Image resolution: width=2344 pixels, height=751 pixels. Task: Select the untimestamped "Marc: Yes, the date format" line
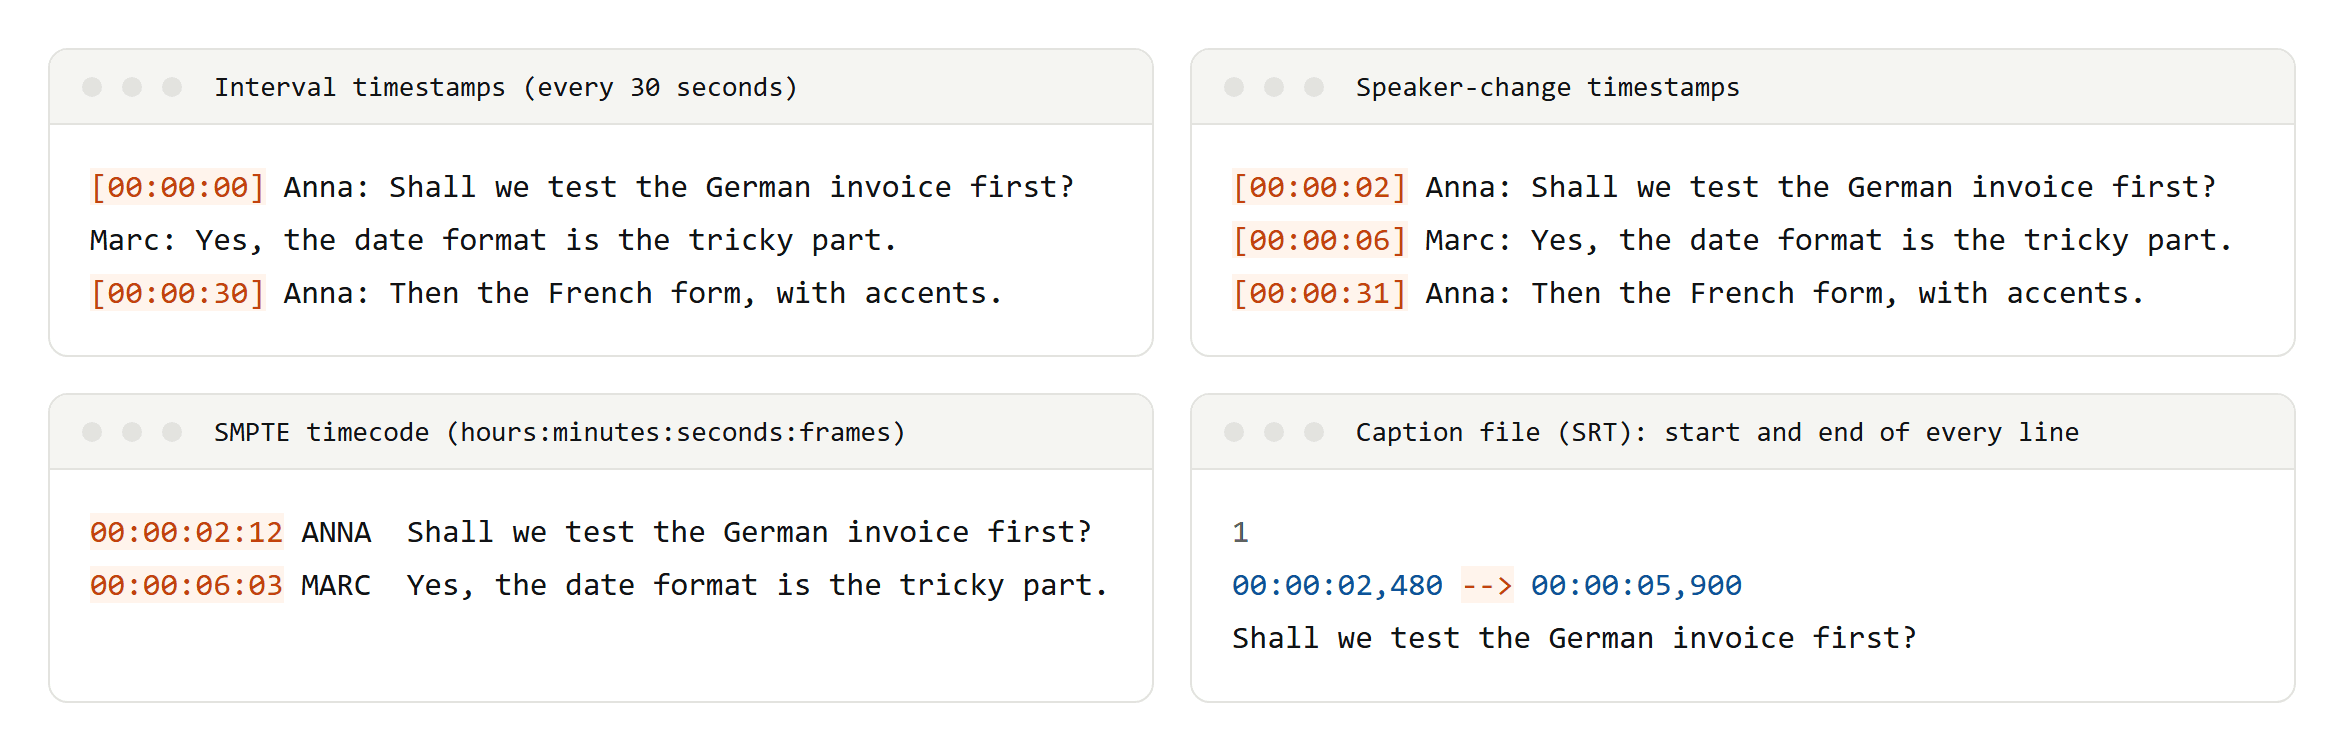point(493,241)
